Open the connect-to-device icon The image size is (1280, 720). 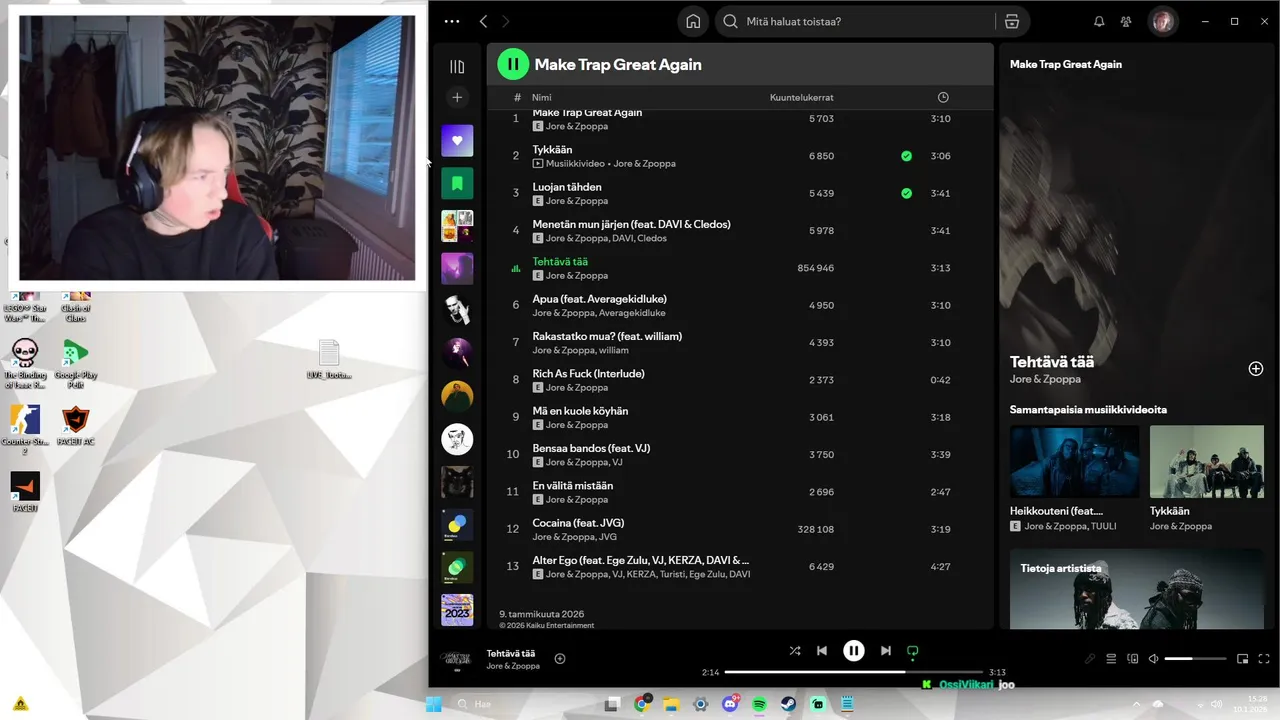click(x=1133, y=659)
